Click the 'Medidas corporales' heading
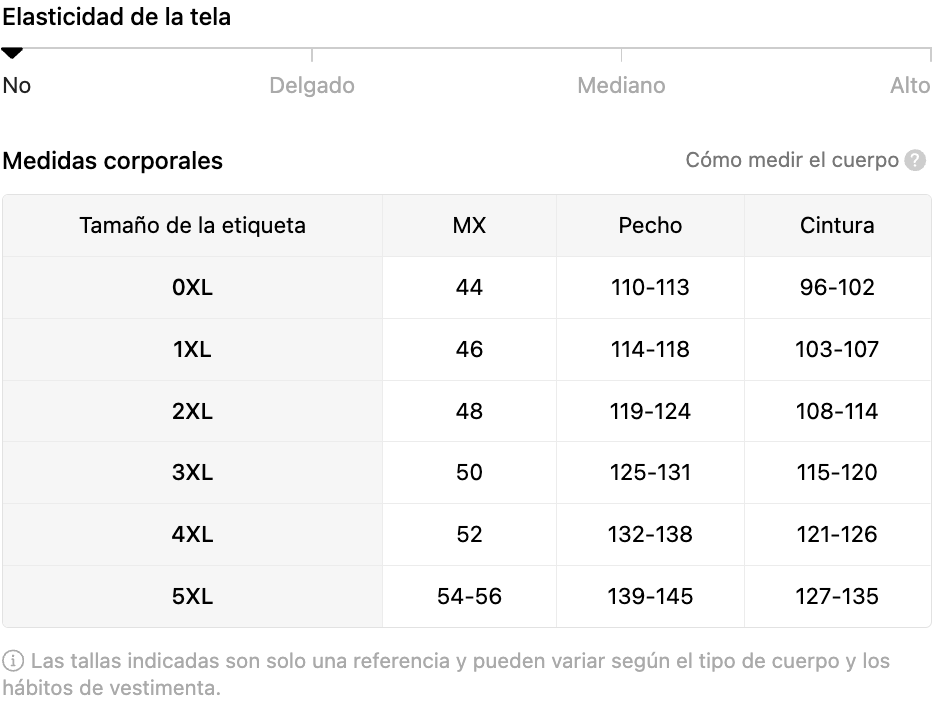Viewport: 952px width, 710px height. click(113, 161)
